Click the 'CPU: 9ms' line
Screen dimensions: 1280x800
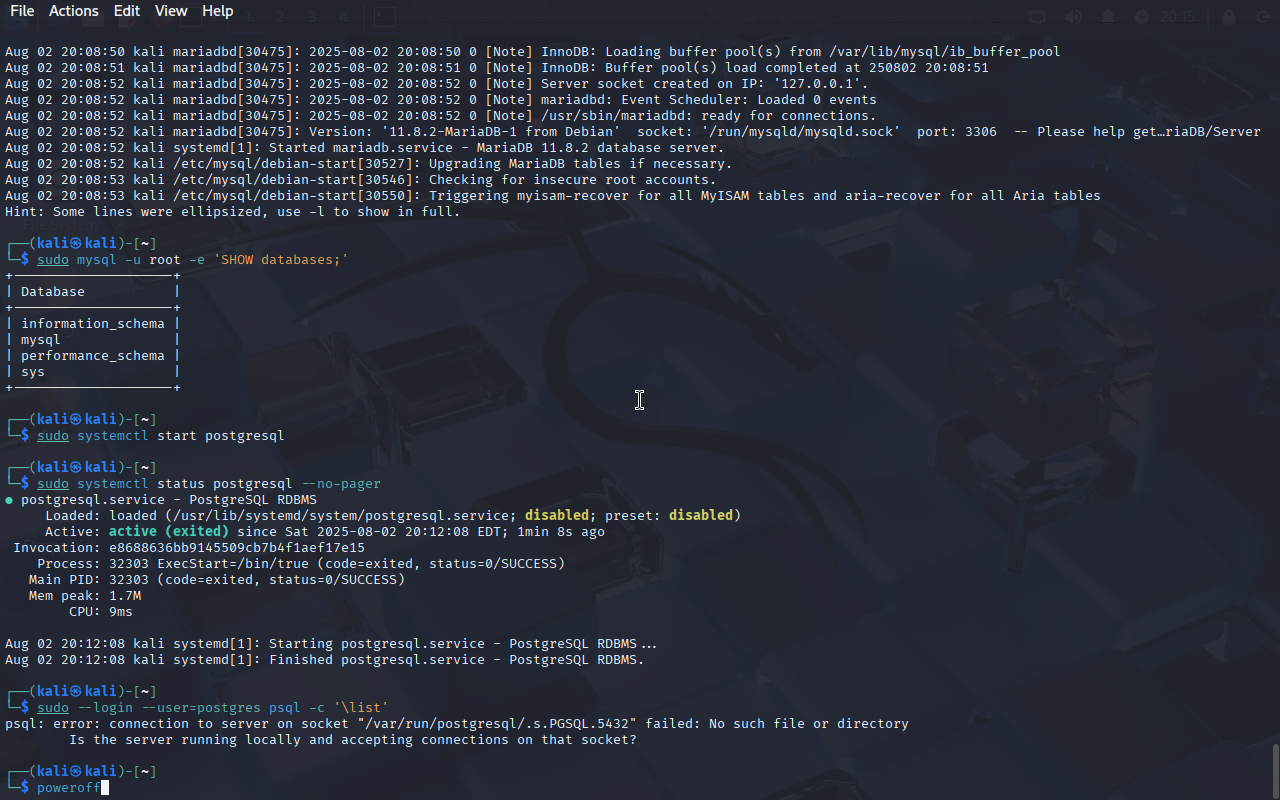(x=101, y=612)
